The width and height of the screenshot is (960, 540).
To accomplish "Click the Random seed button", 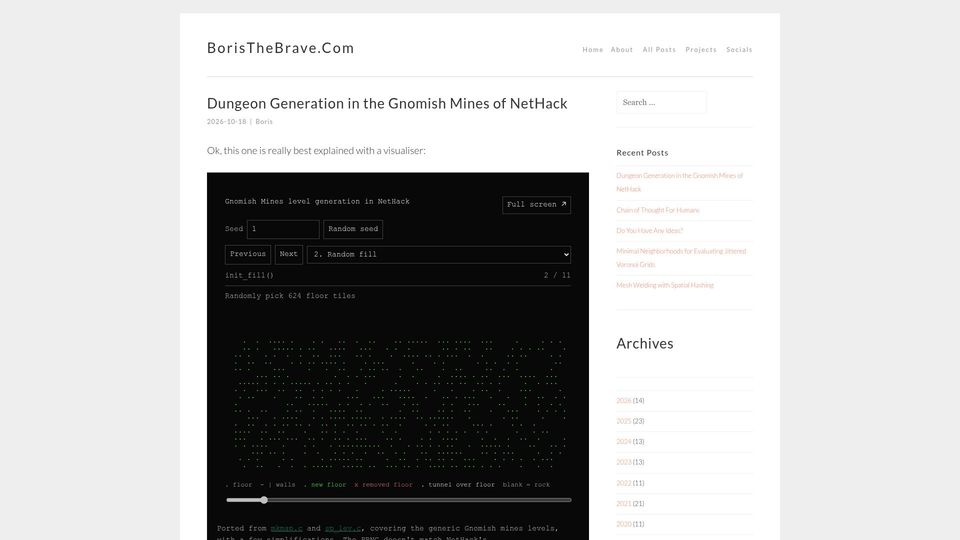I will (x=353, y=229).
